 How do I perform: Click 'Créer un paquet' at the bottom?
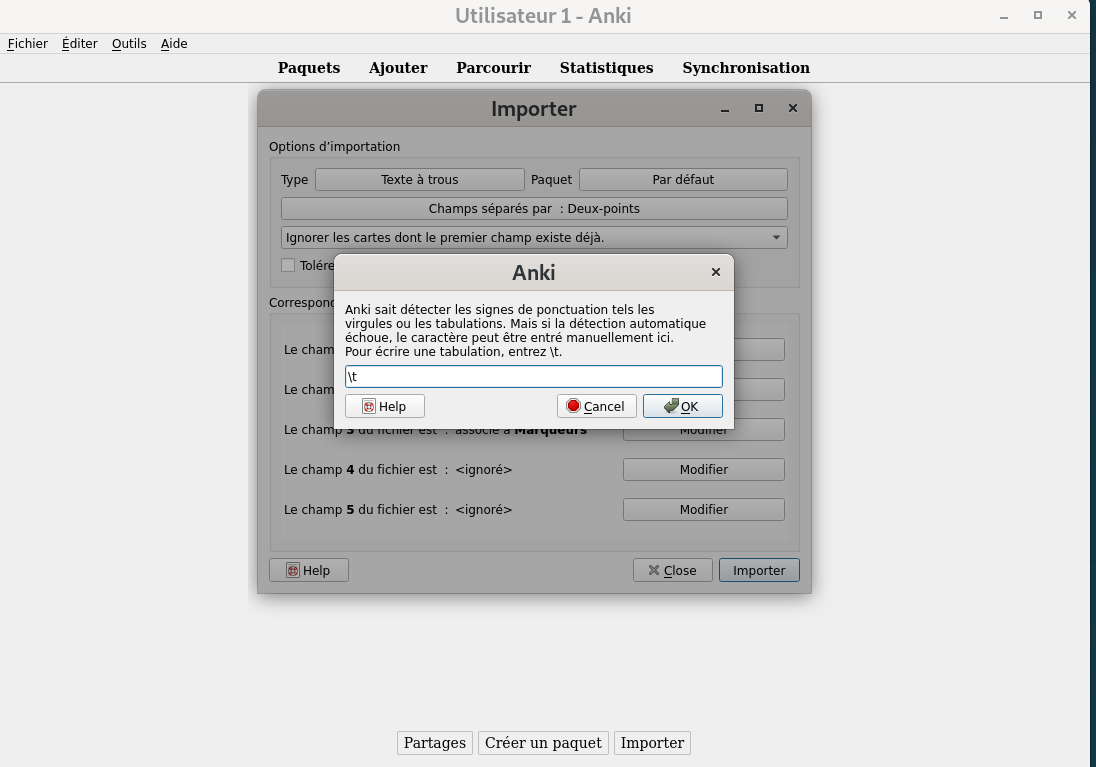pos(543,743)
